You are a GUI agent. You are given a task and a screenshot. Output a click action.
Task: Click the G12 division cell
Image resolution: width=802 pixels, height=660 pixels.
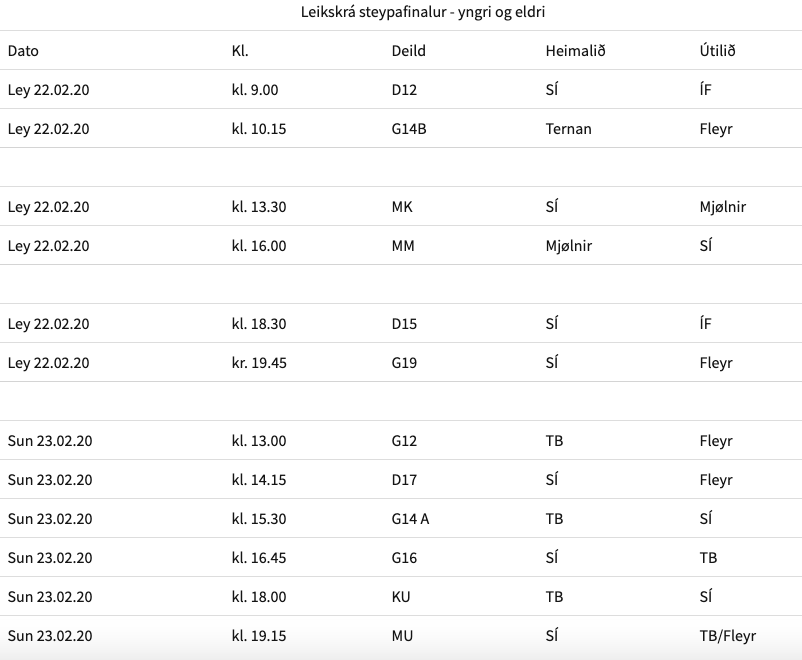click(x=404, y=441)
